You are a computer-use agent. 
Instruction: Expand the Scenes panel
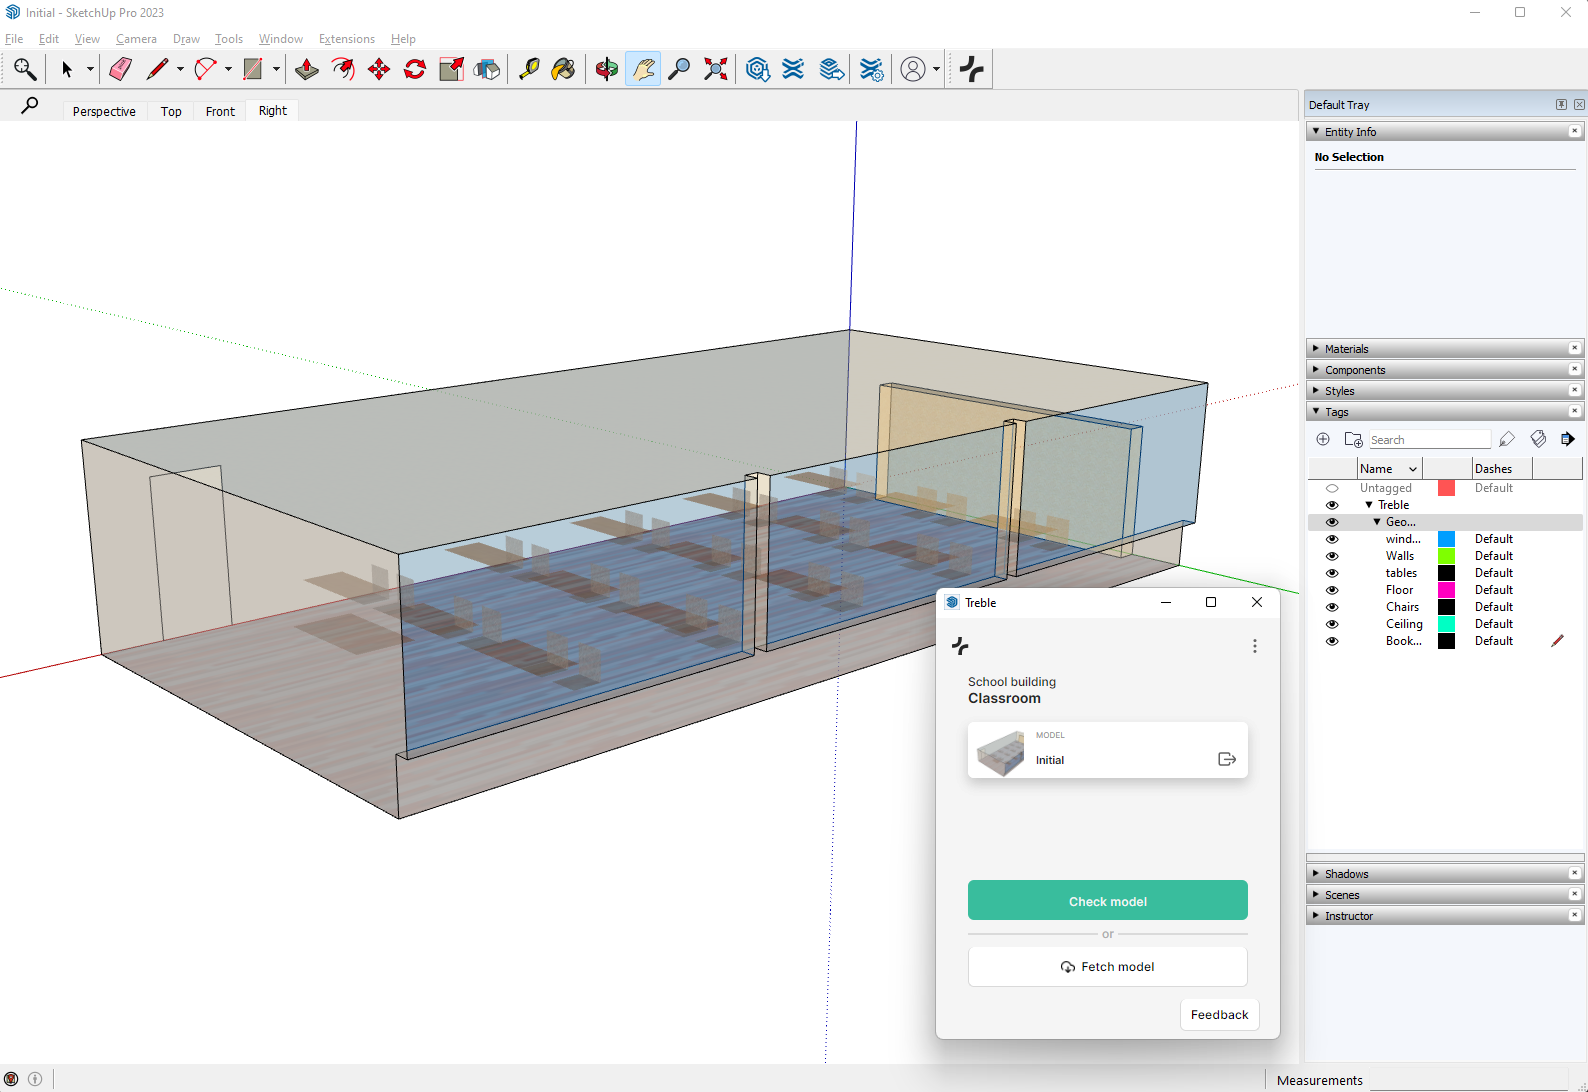coord(1316,894)
